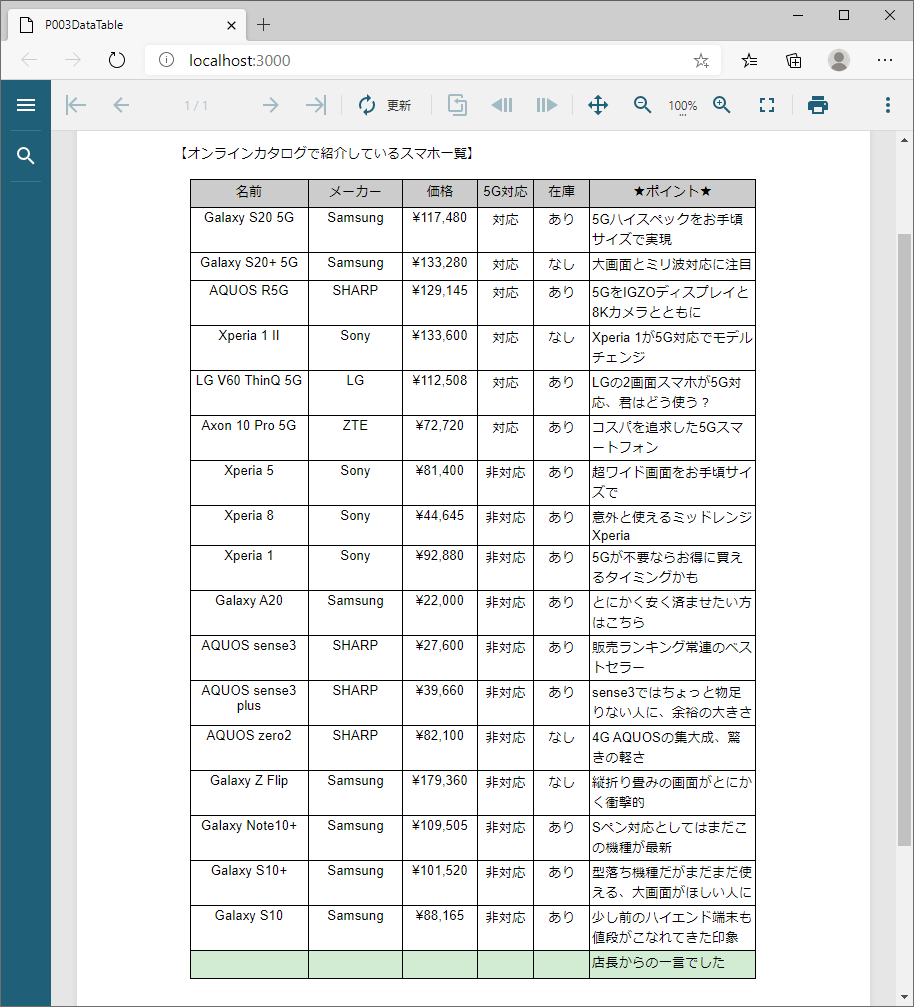Click the Galaxy S20 5G cell

249,229
